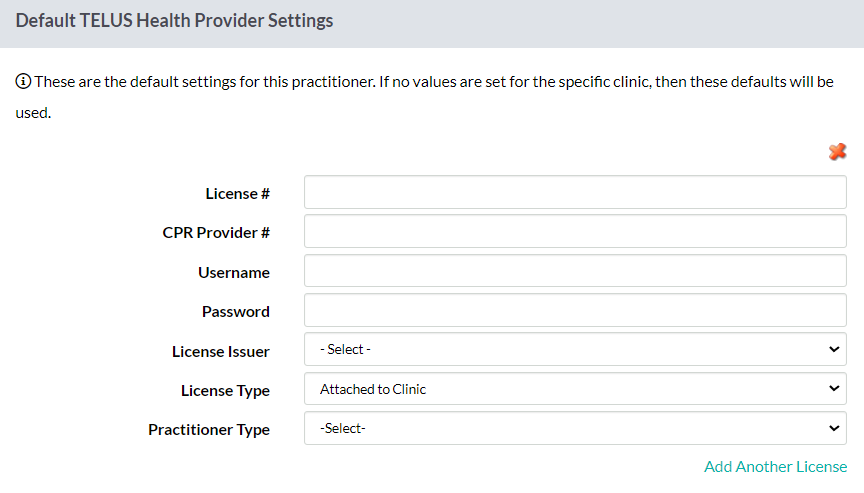Select the Username text box
The image size is (864, 493).
[x=575, y=270]
